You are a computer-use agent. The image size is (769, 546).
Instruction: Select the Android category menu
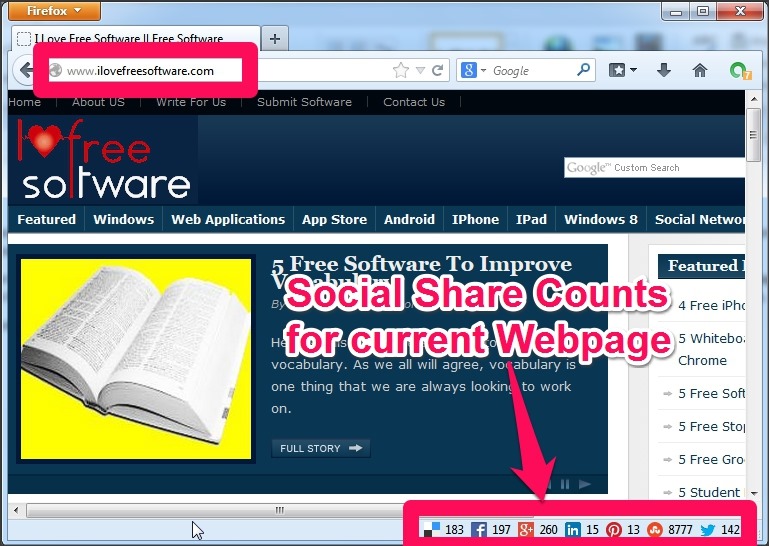click(409, 219)
